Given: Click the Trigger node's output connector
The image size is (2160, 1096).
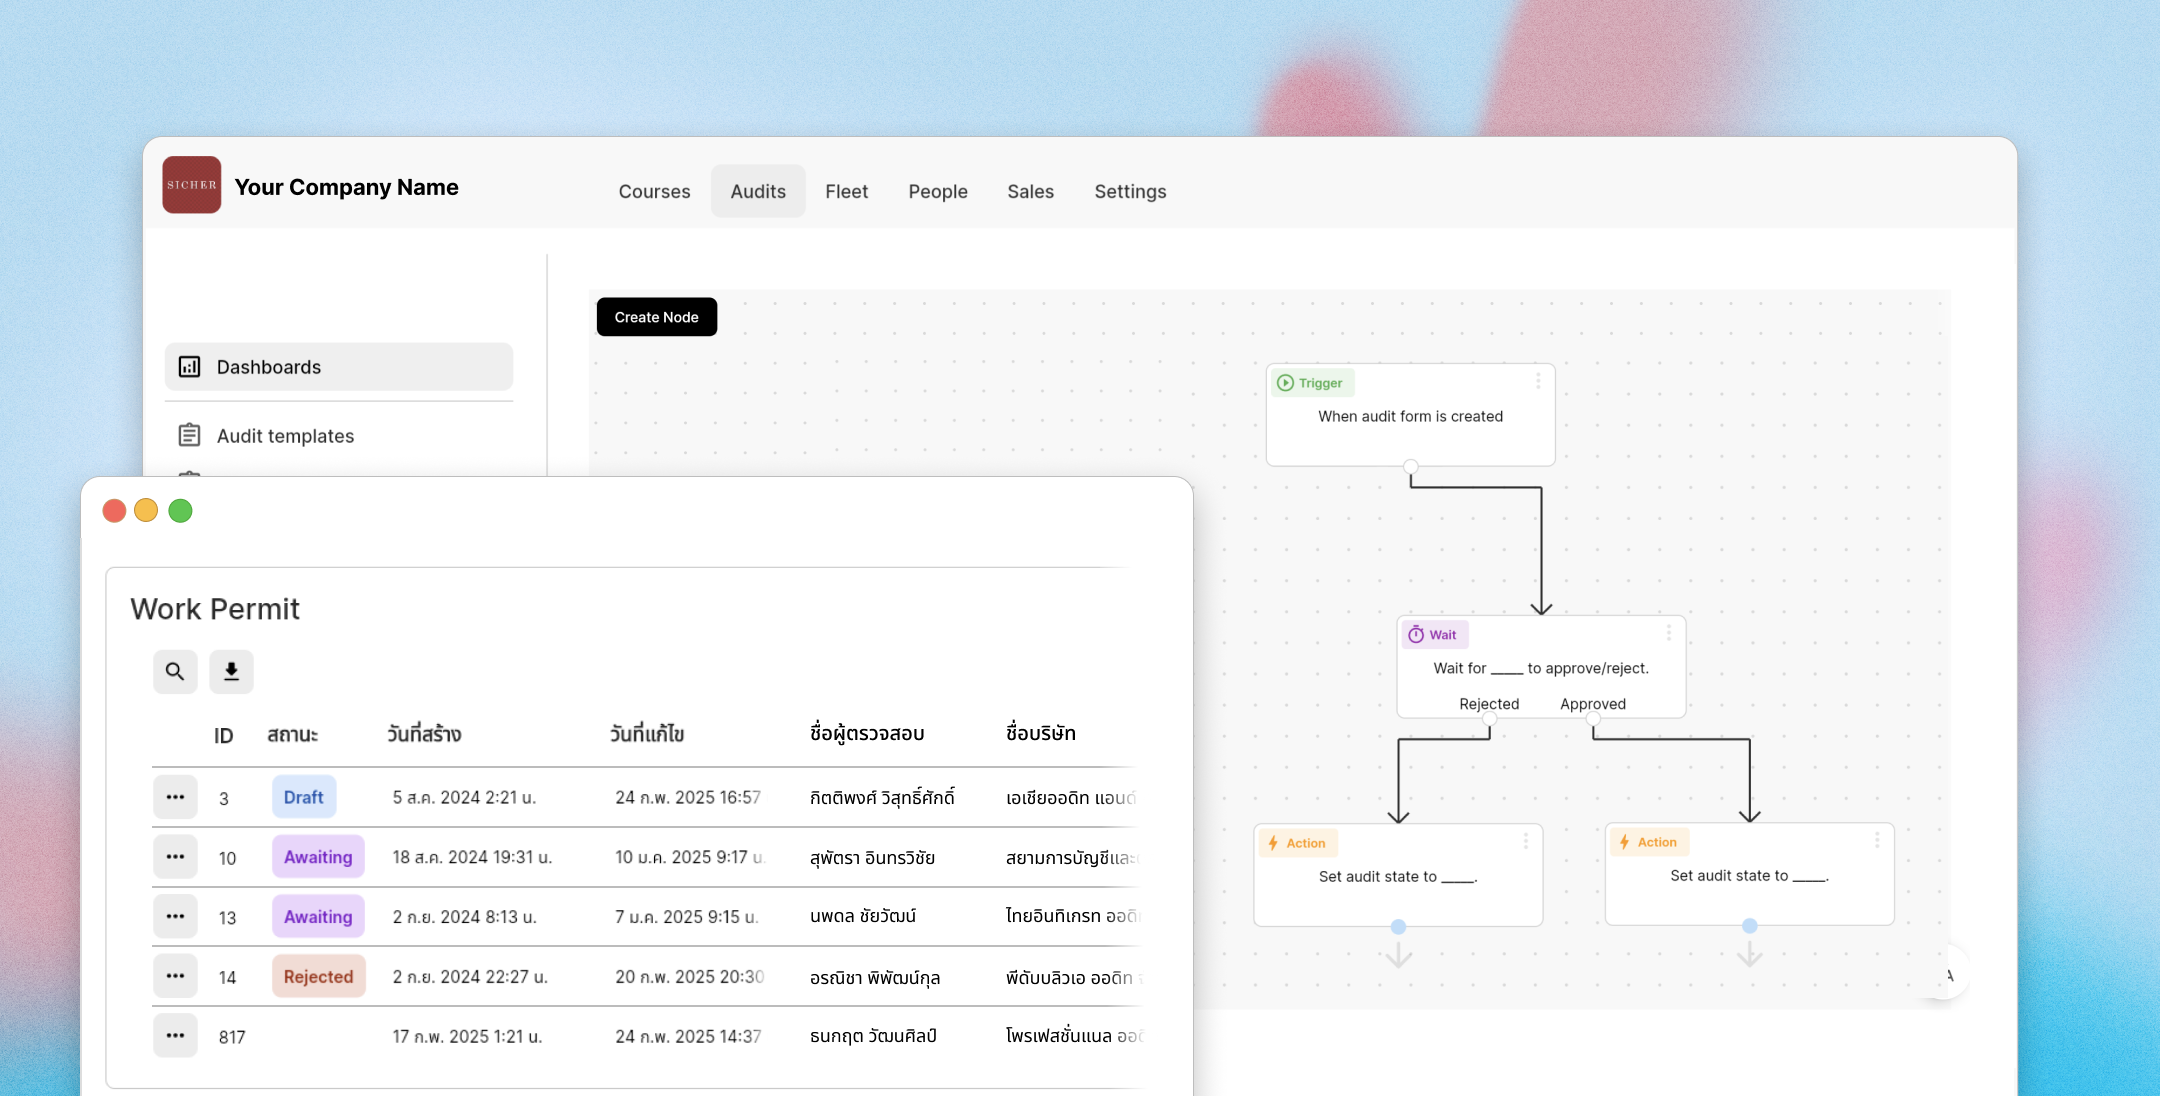Looking at the screenshot, I should [1410, 466].
